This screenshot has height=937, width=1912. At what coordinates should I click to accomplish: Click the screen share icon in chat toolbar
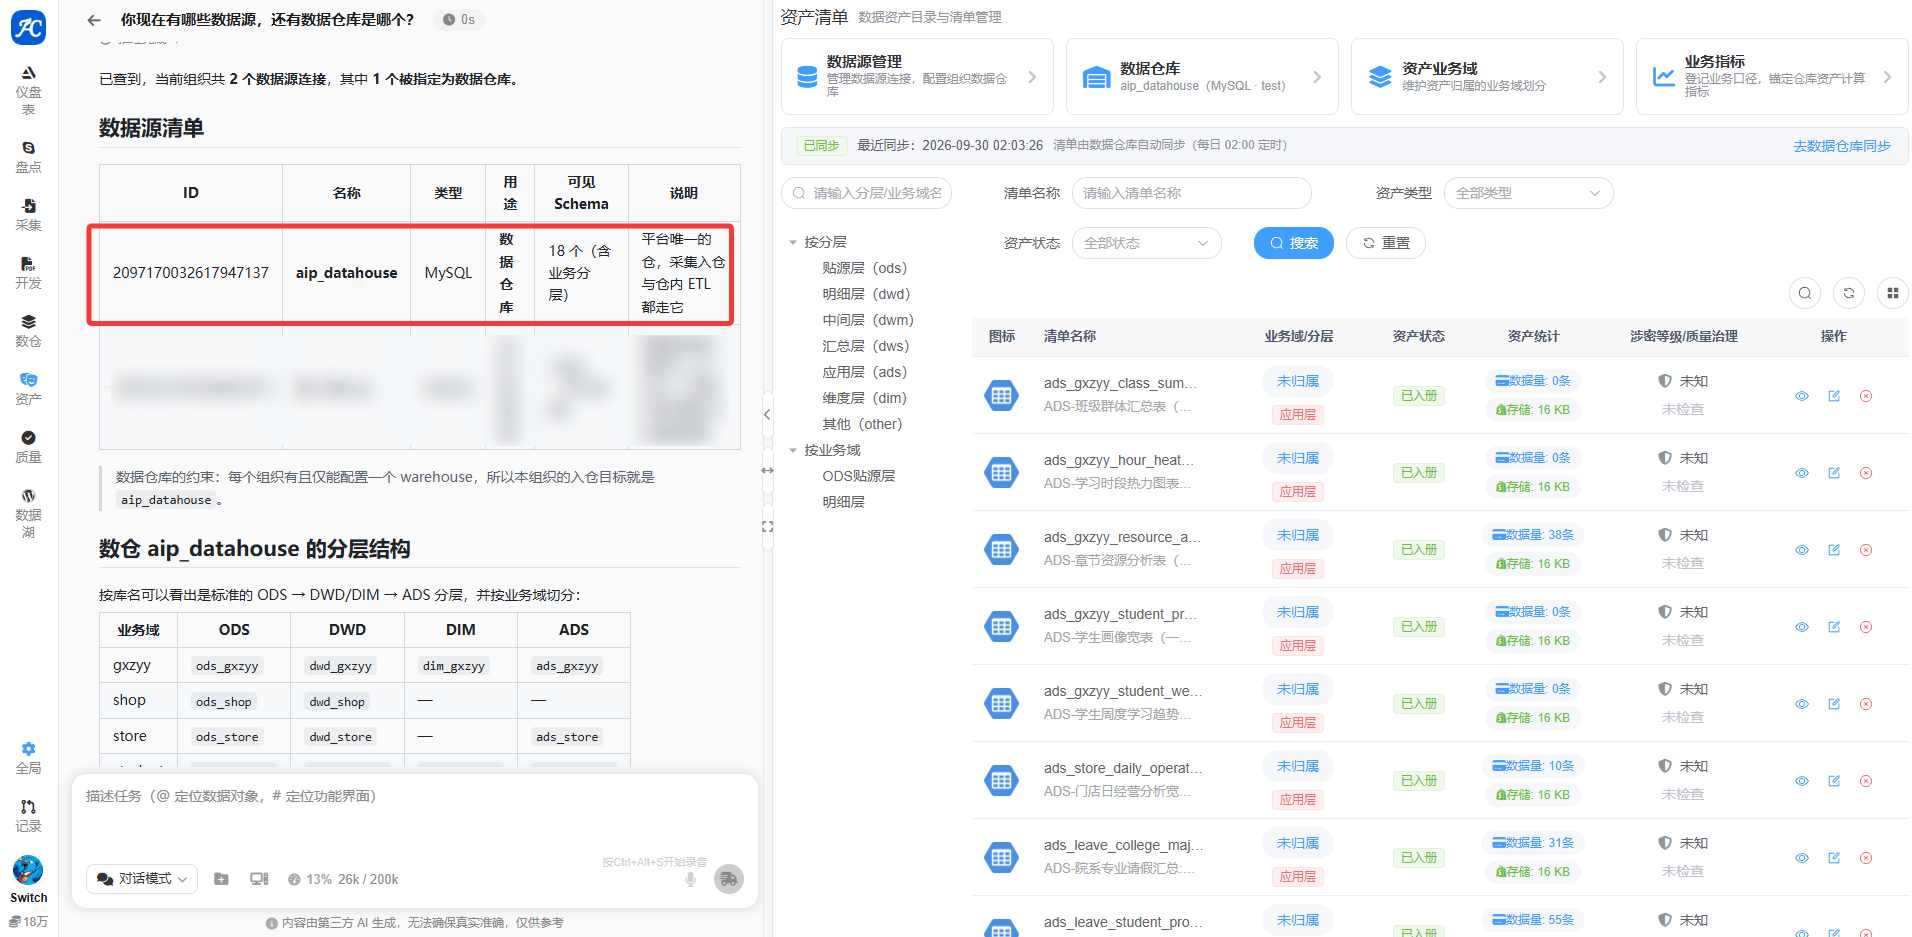click(259, 879)
